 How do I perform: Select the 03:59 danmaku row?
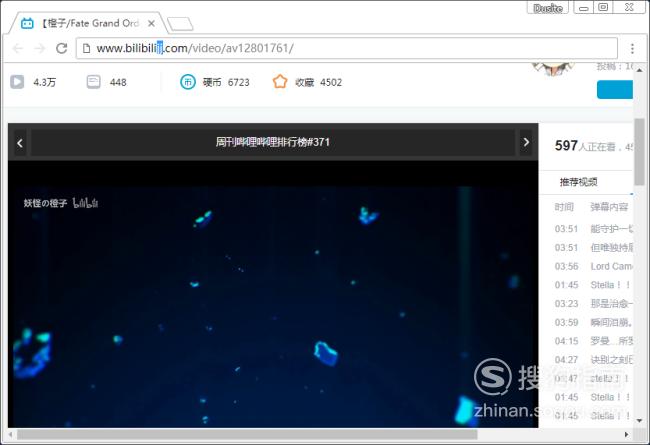pos(594,322)
